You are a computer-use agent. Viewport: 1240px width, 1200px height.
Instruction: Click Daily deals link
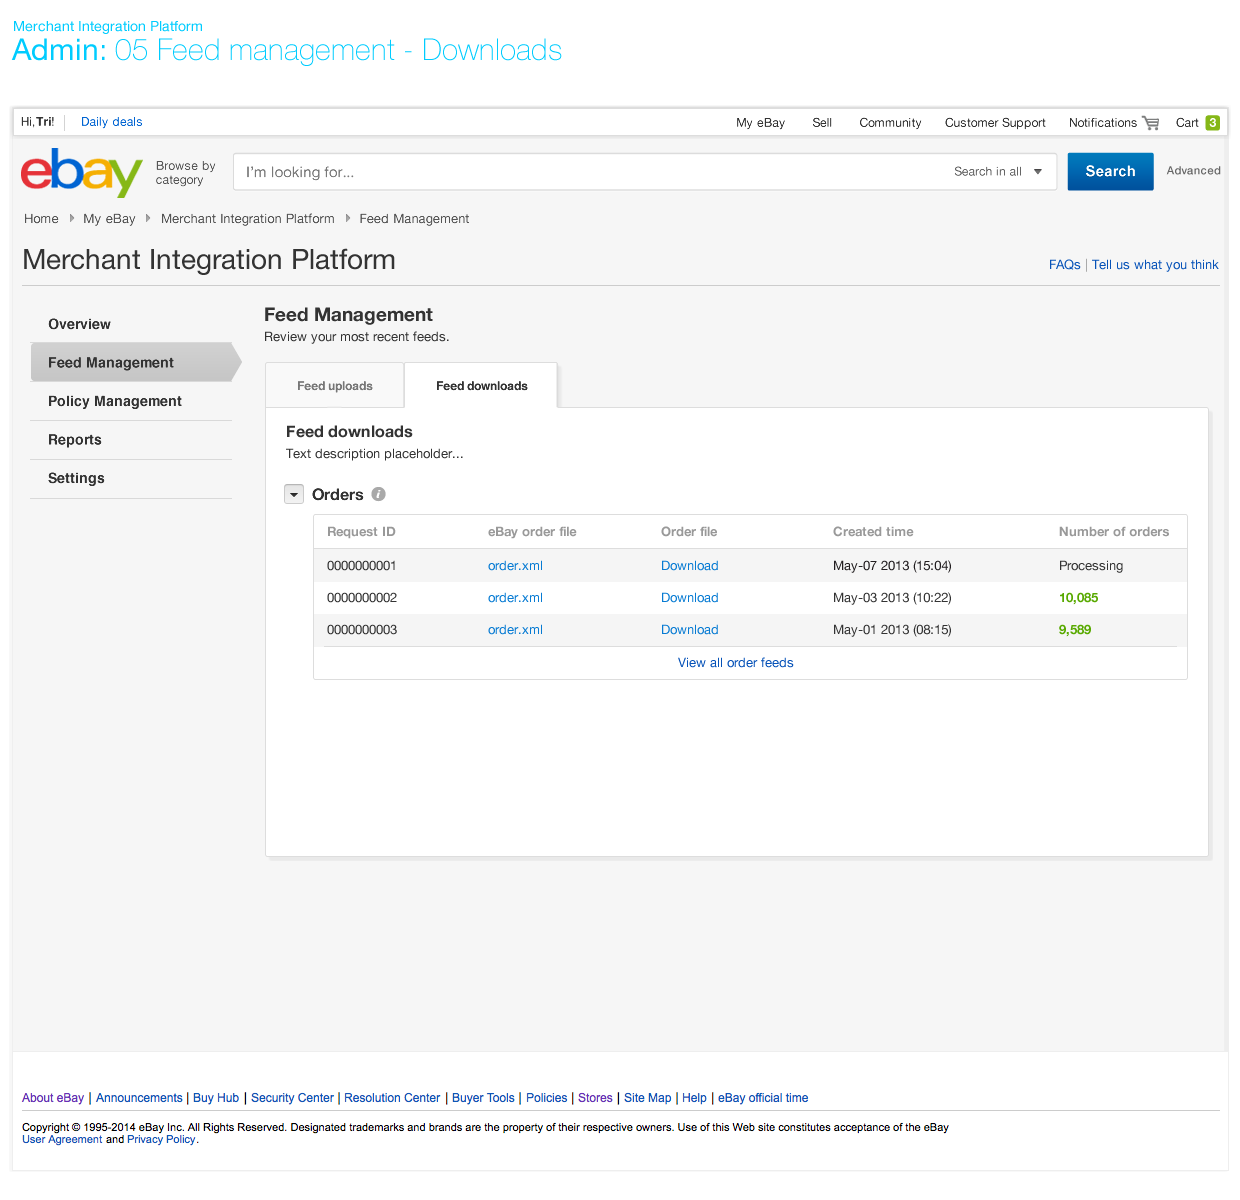[112, 122]
